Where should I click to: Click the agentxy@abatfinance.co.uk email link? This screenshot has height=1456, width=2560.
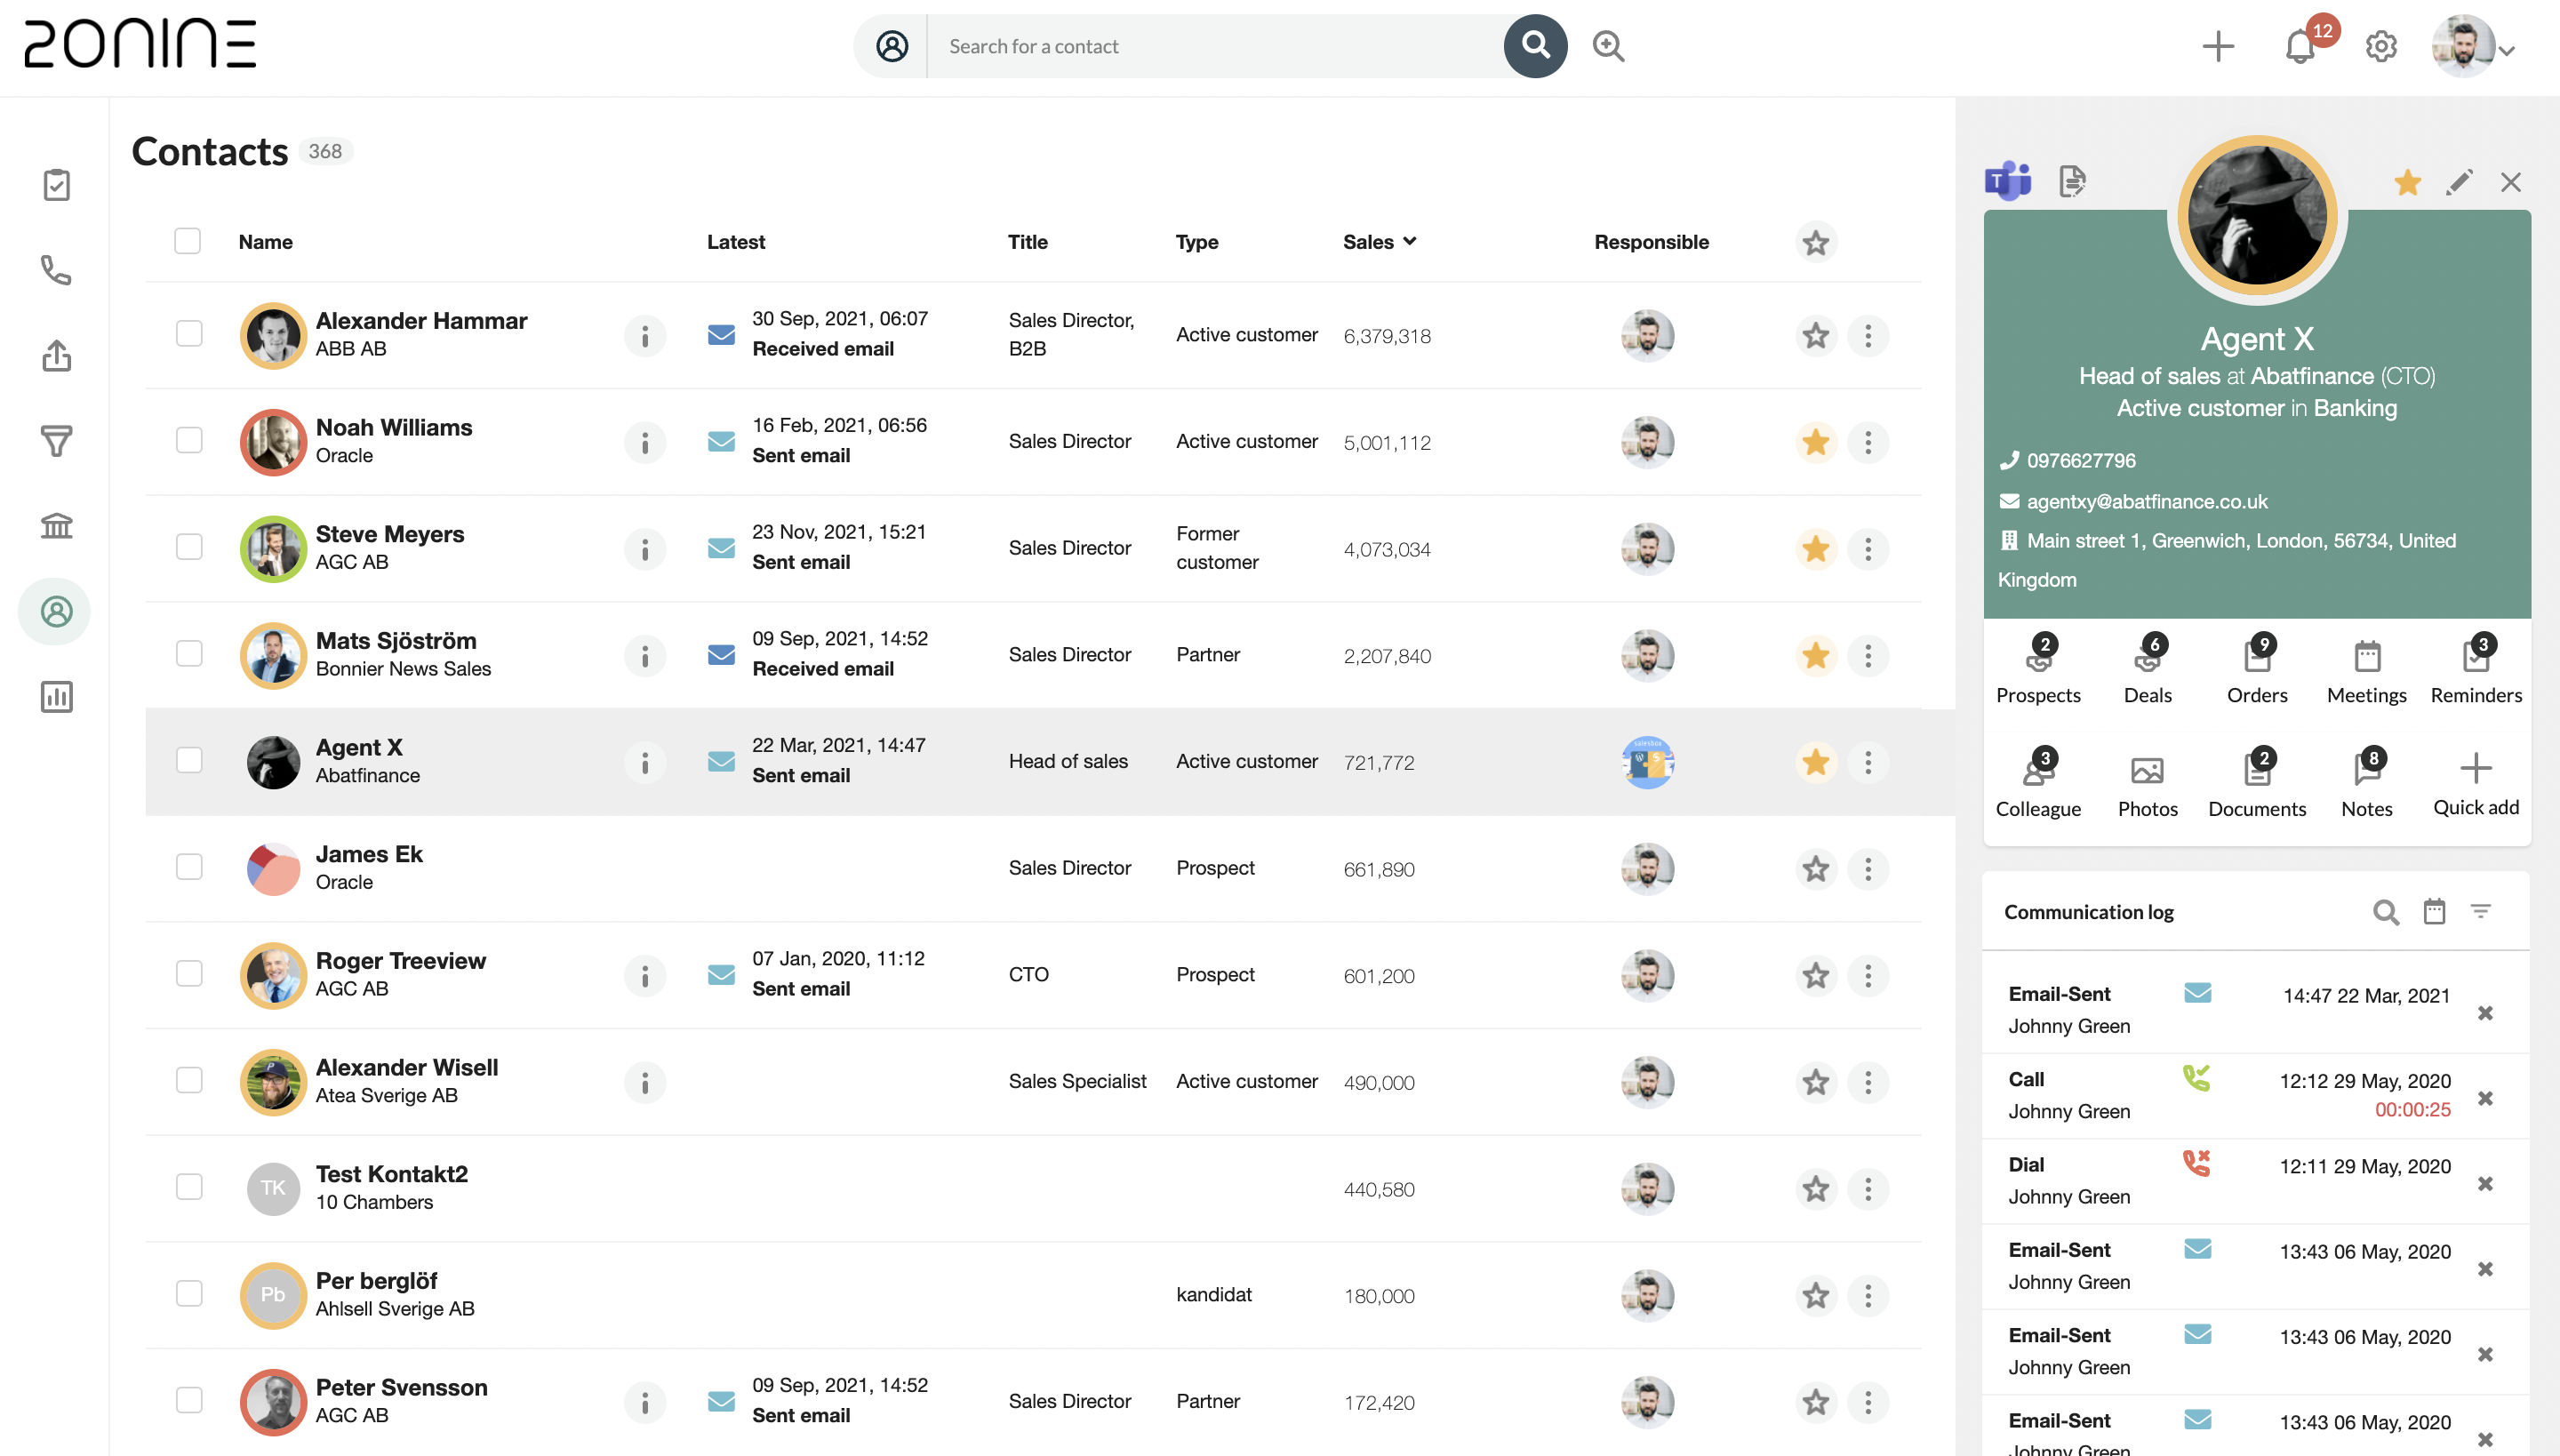pyautogui.click(x=2148, y=501)
